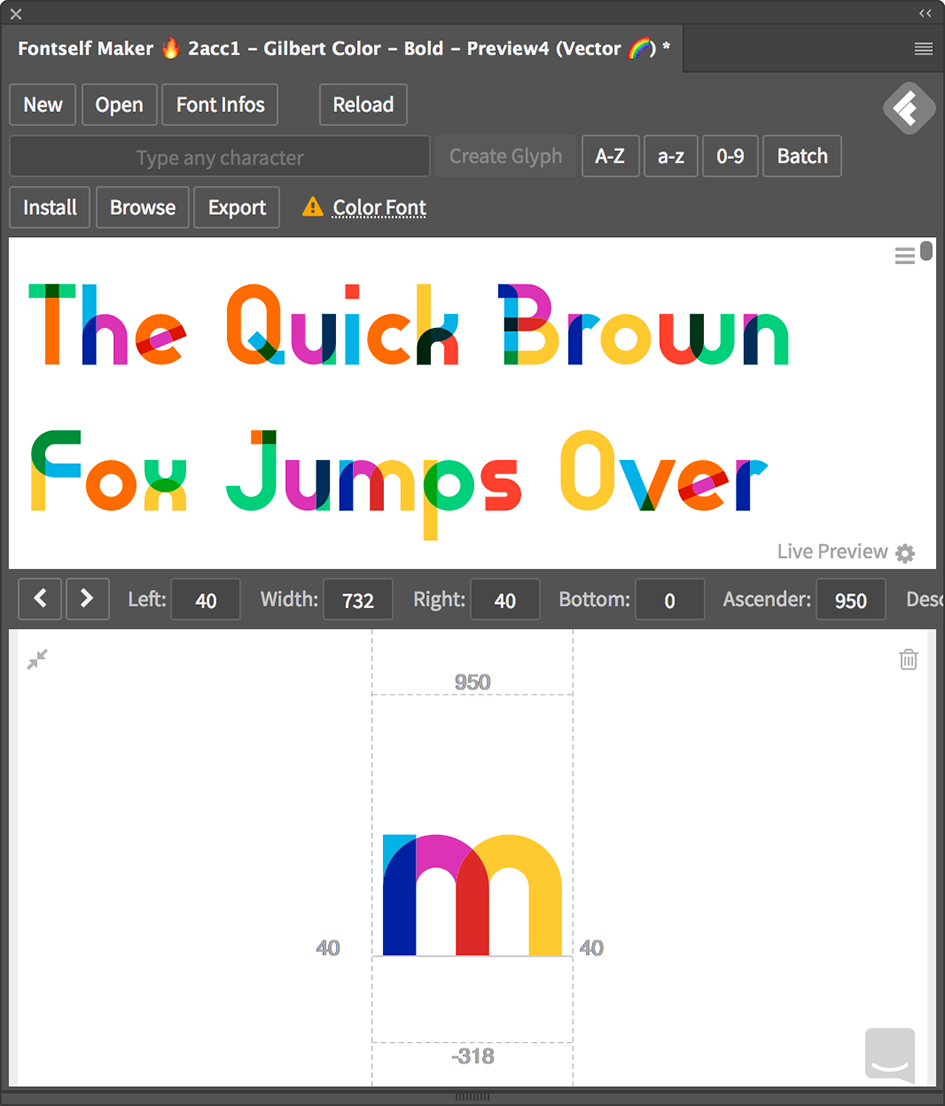Close the Fontself Maker panel
945x1106 pixels.
coord(16,13)
